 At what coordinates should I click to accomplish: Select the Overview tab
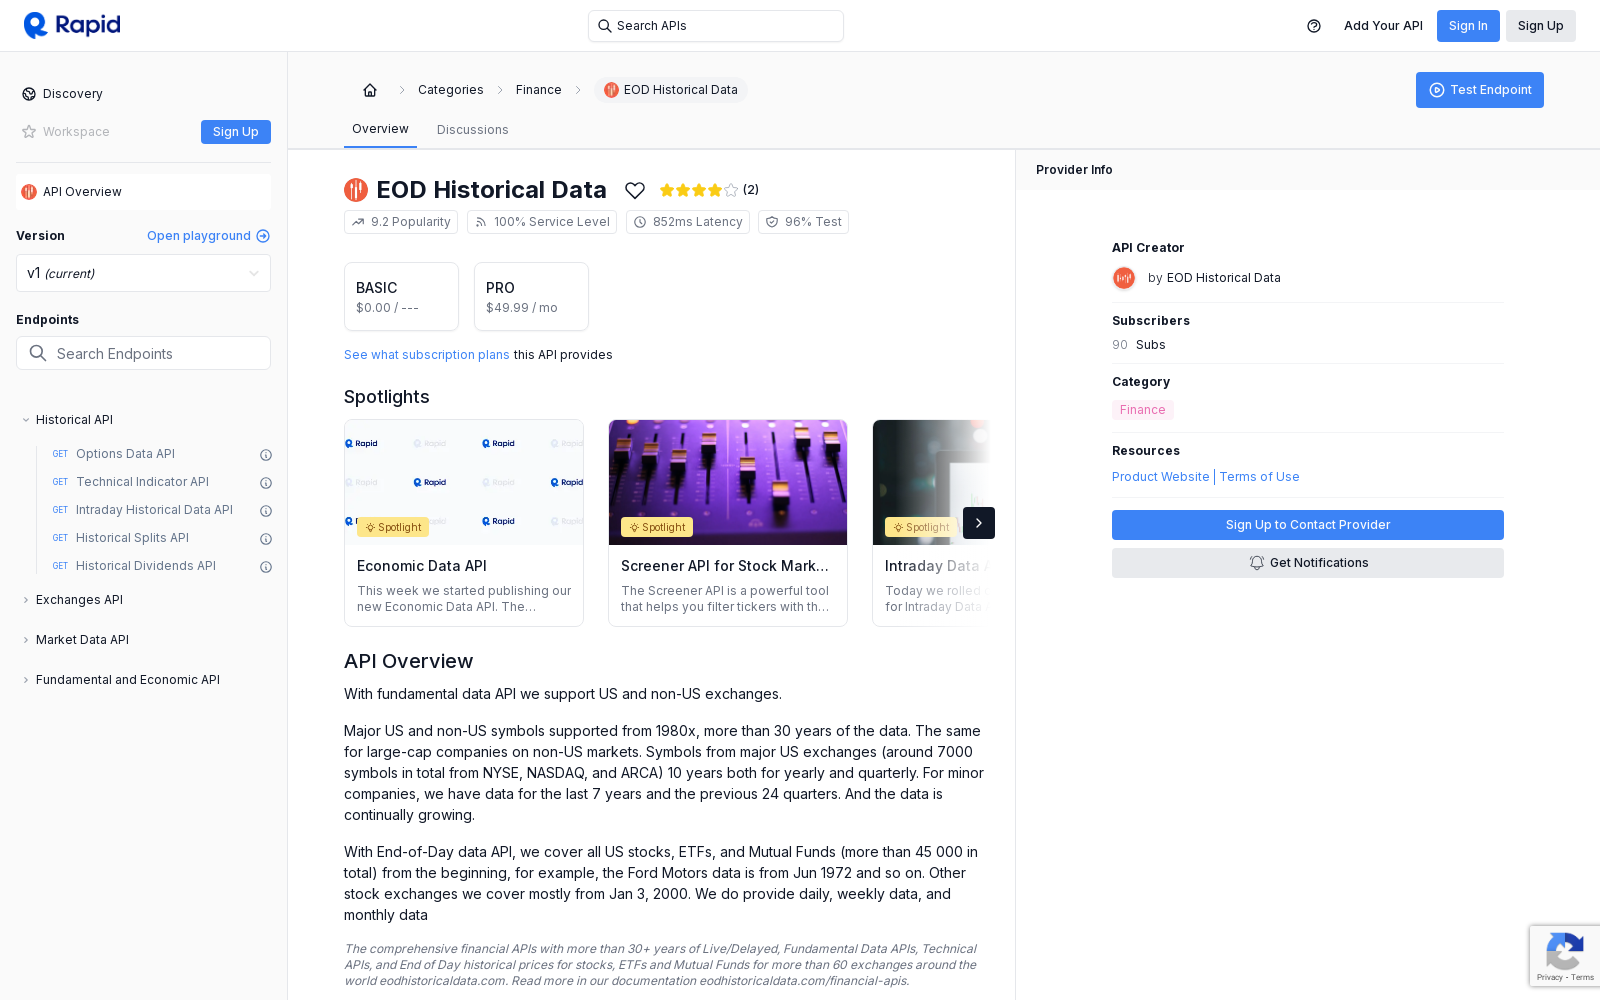click(x=380, y=129)
